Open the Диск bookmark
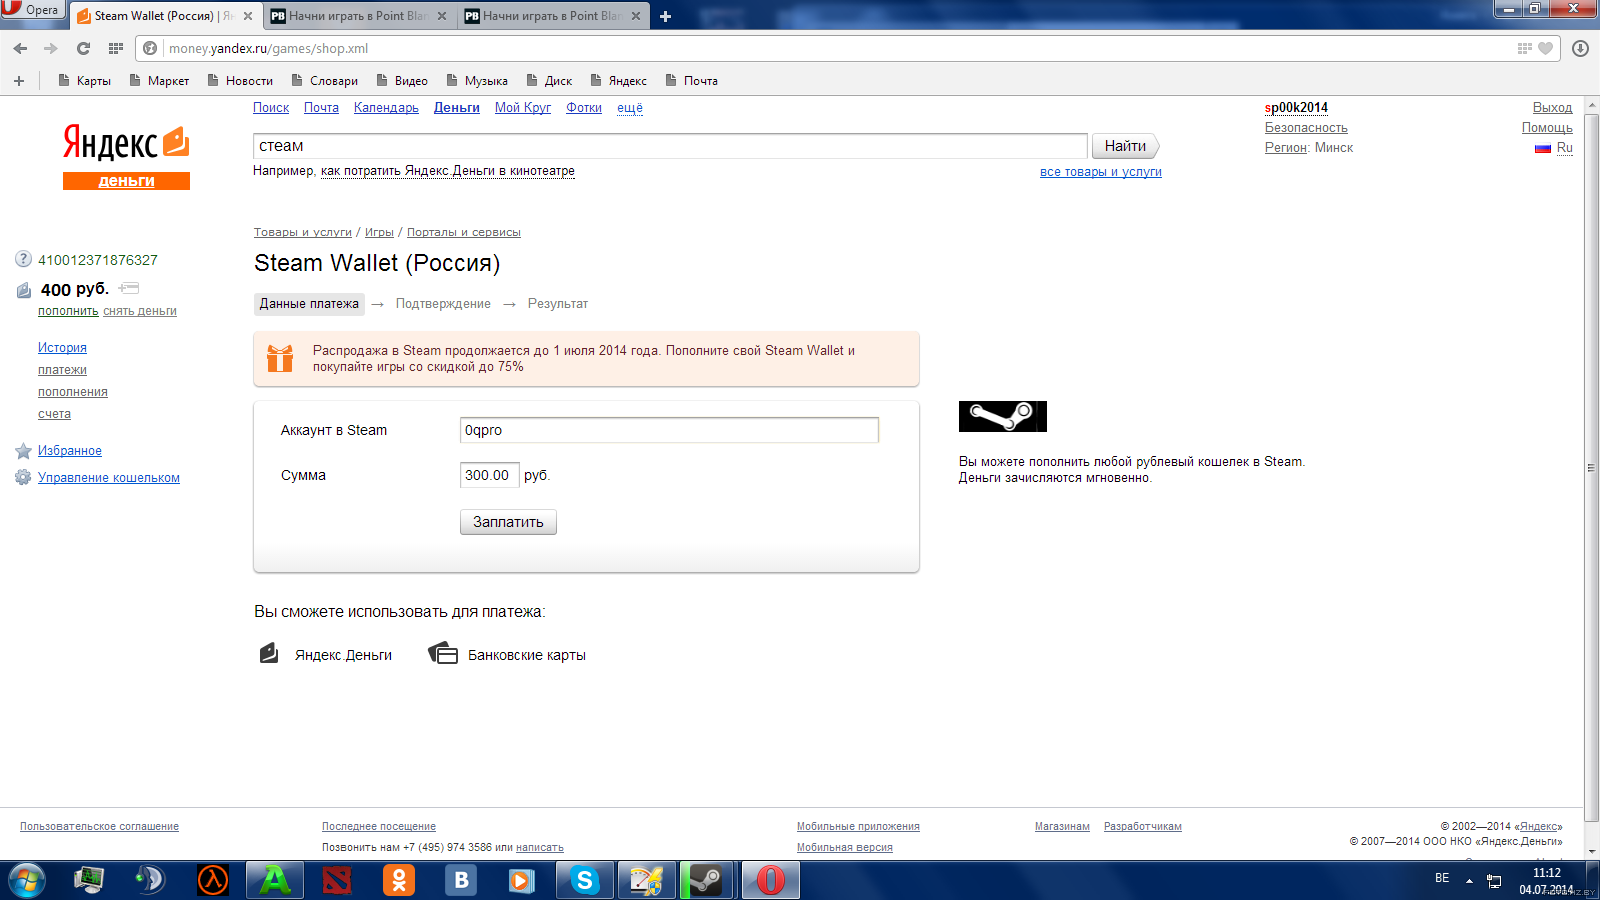 [x=549, y=81]
